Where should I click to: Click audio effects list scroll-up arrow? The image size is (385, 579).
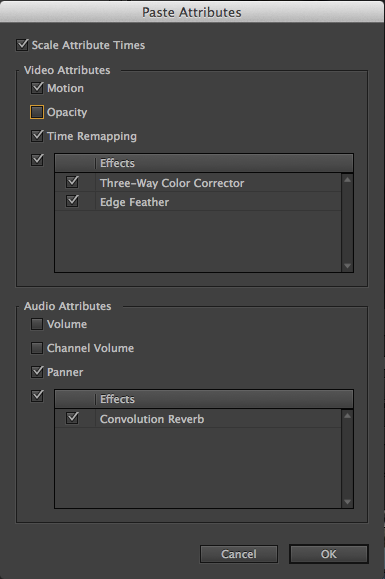click(347, 415)
